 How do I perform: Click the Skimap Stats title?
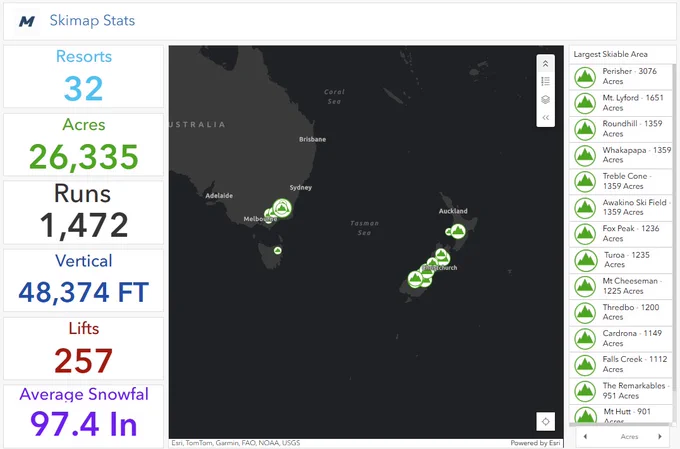(92, 20)
